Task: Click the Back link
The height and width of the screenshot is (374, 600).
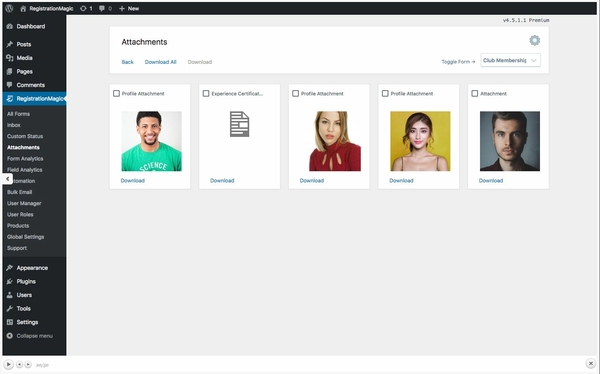Action: (x=127, y=62)
